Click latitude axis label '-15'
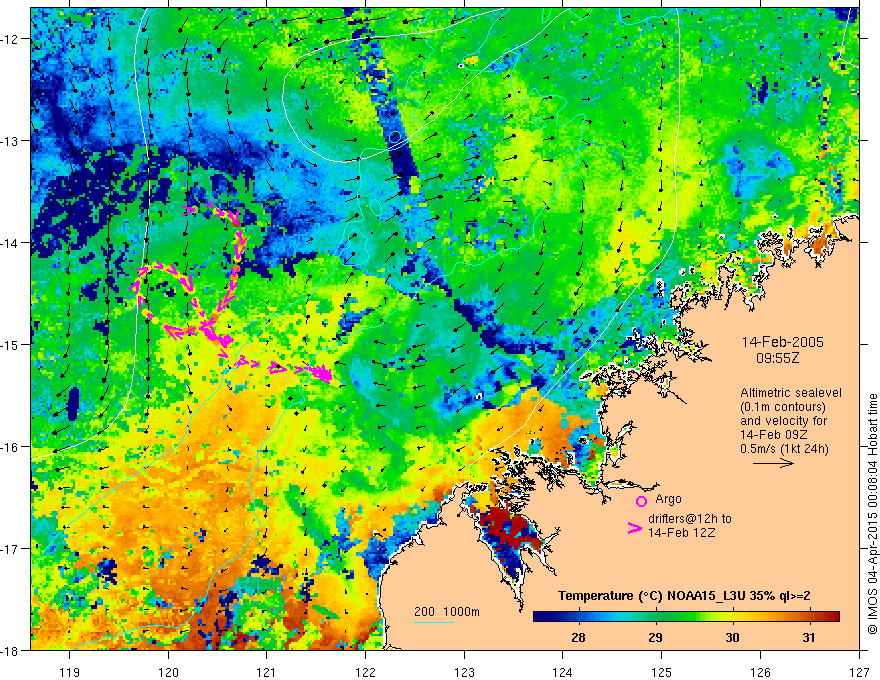Screen dimensions: 880x680 click(11, 345)
